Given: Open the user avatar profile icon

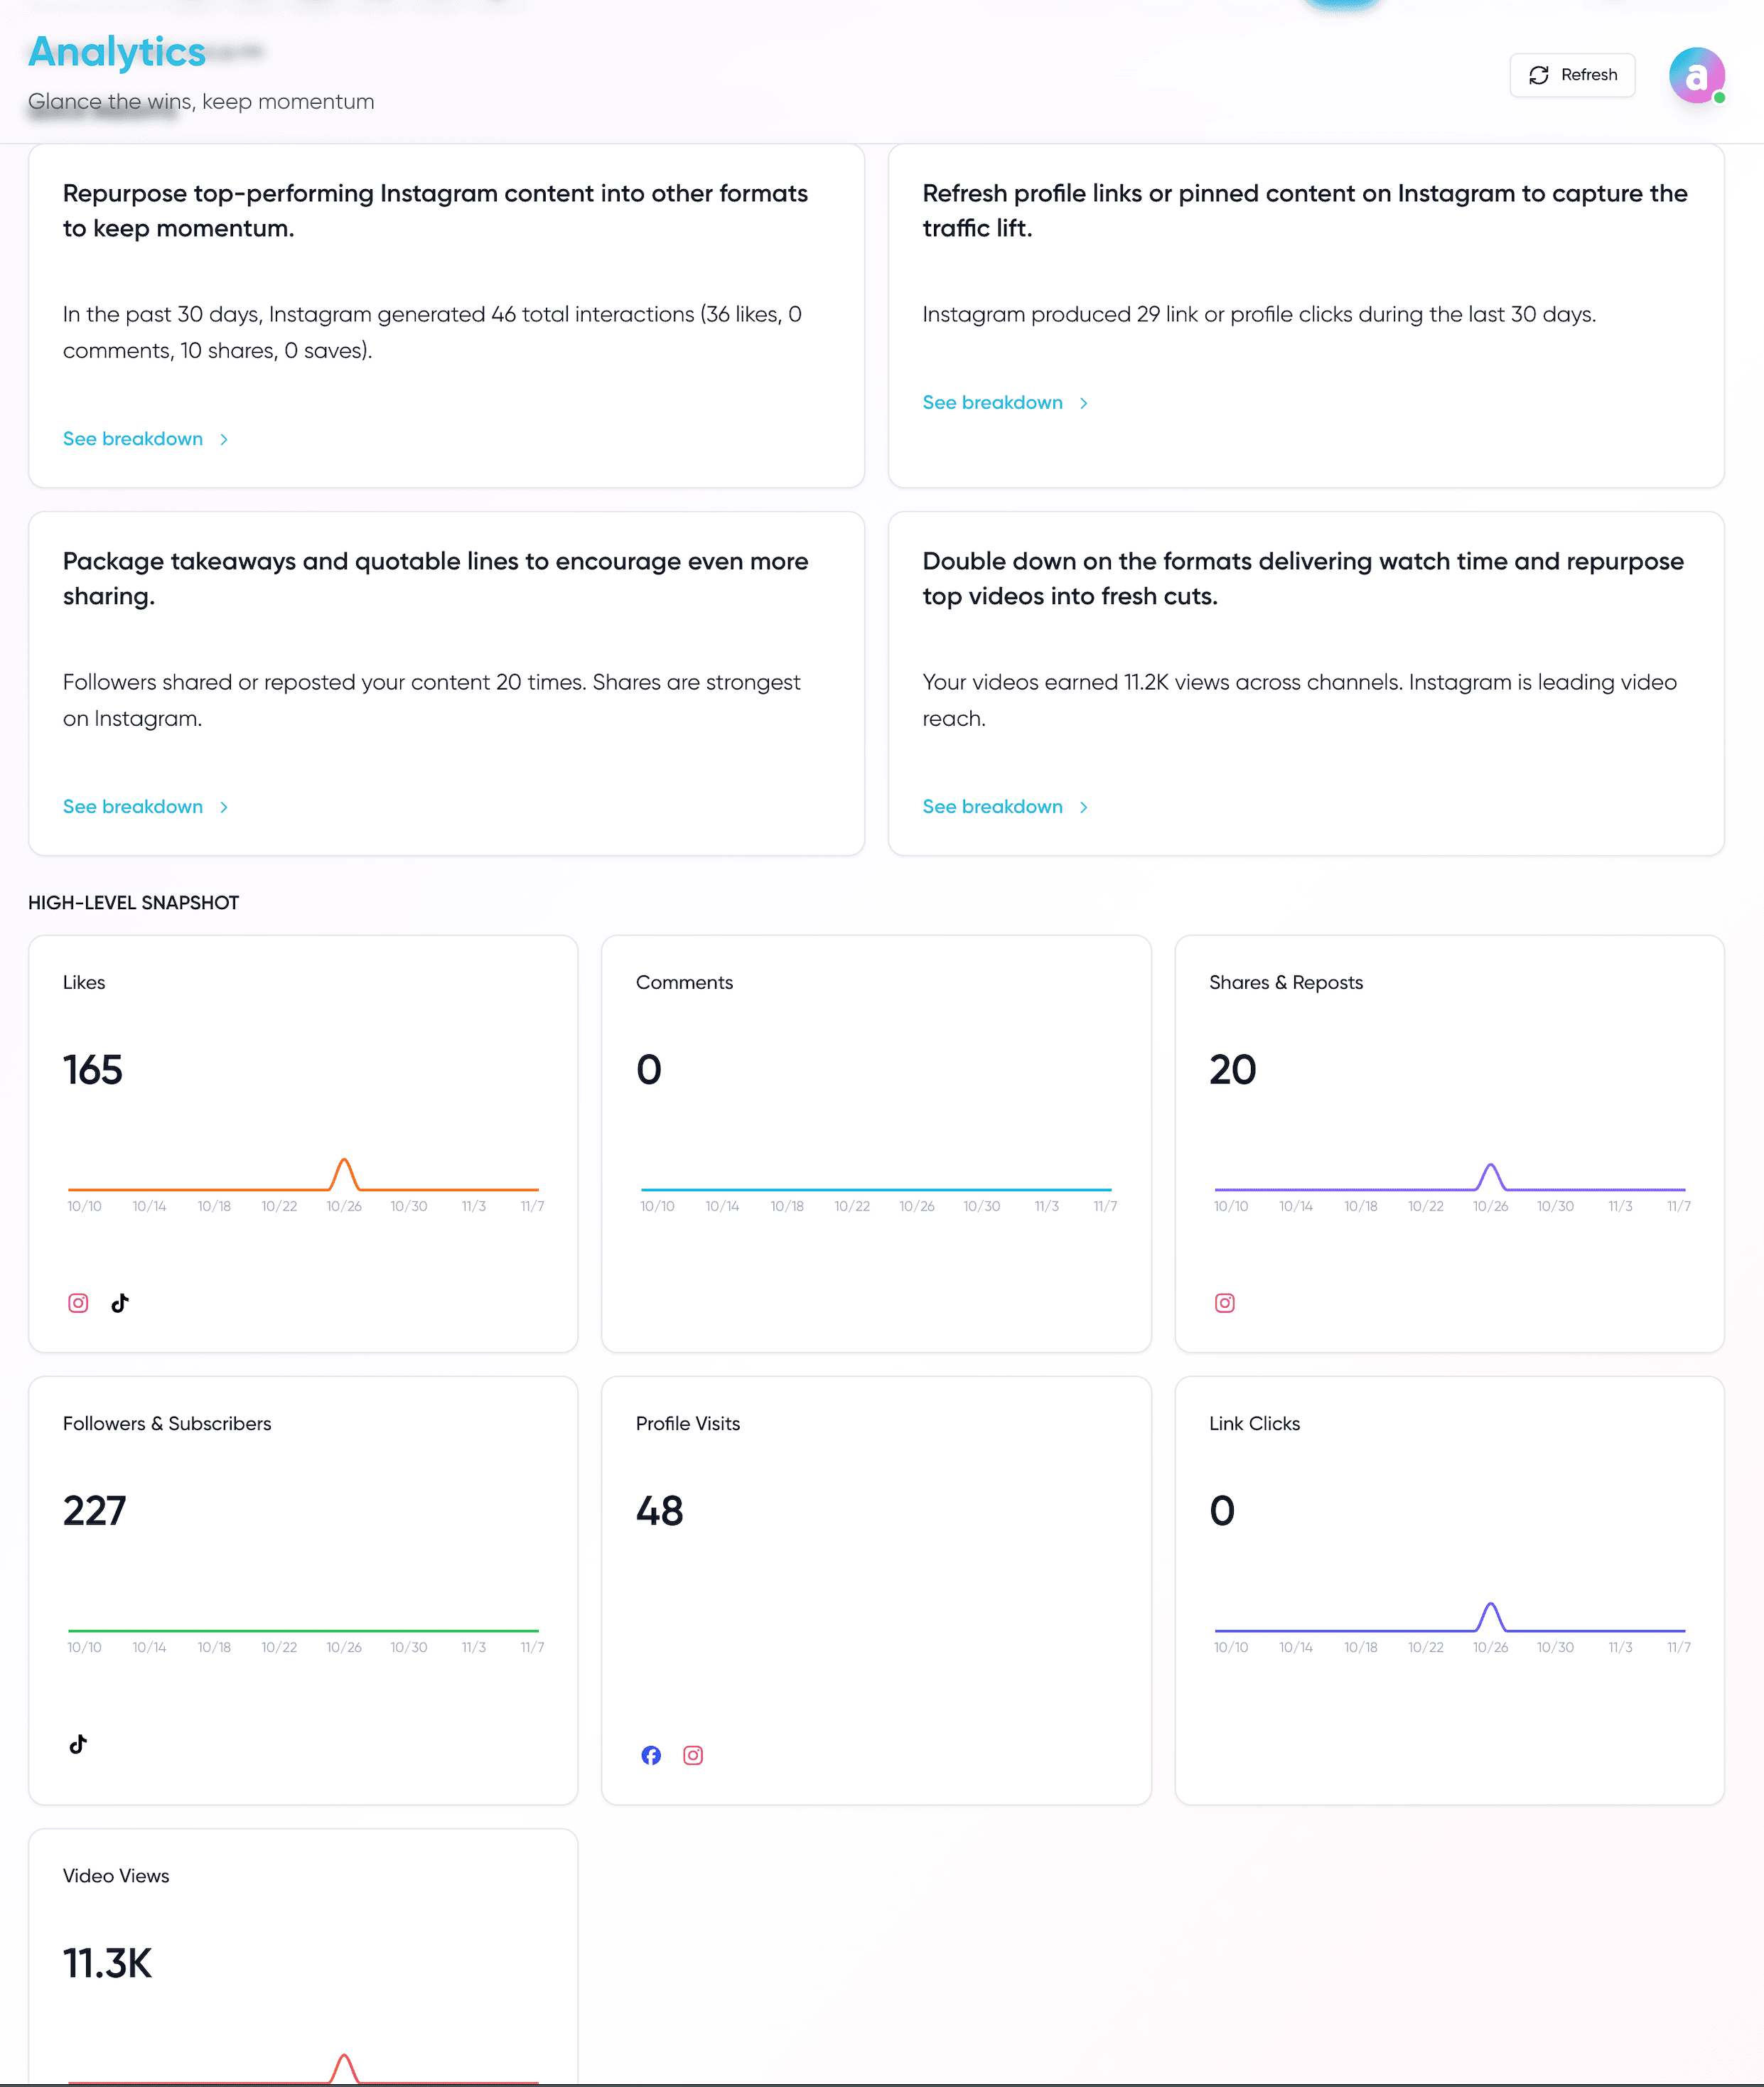Looking at the screenshot, I should [1696, 75].
